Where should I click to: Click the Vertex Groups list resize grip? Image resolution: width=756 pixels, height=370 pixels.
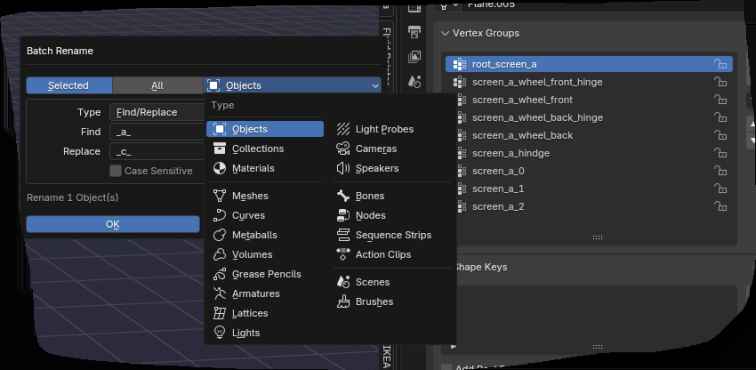[597, 237]
